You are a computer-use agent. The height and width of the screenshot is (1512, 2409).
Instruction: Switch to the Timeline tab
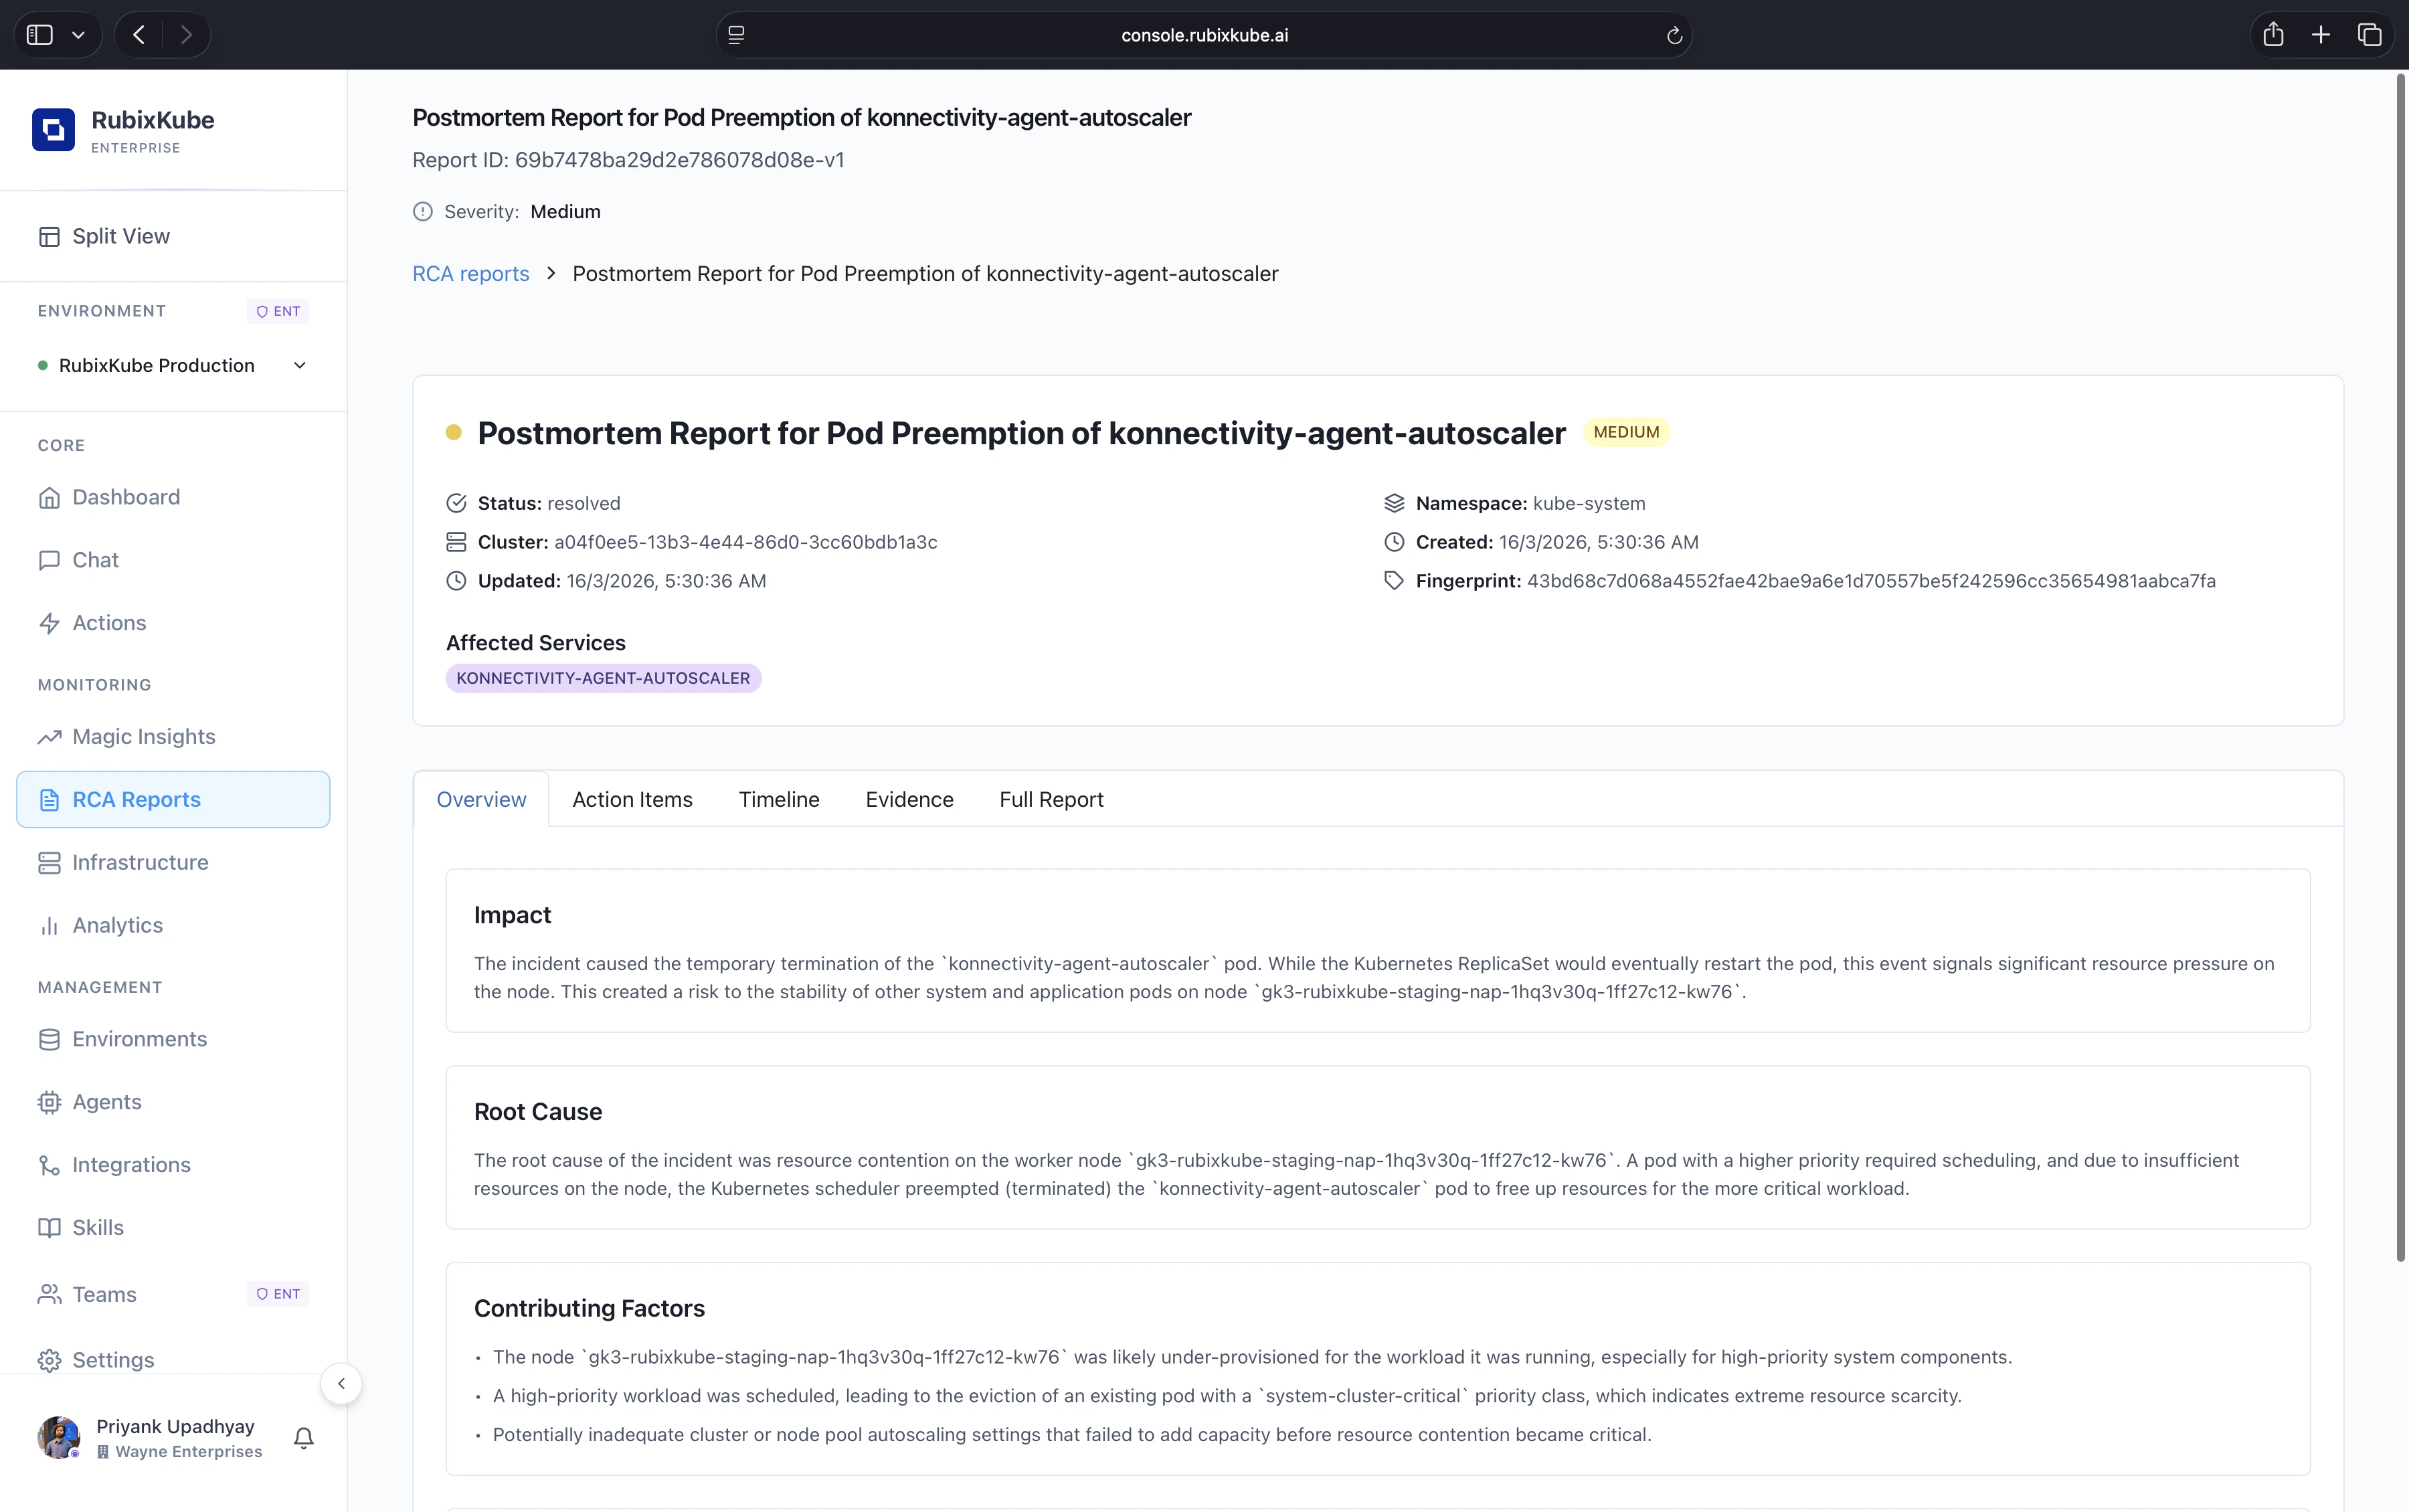point(778,799)
